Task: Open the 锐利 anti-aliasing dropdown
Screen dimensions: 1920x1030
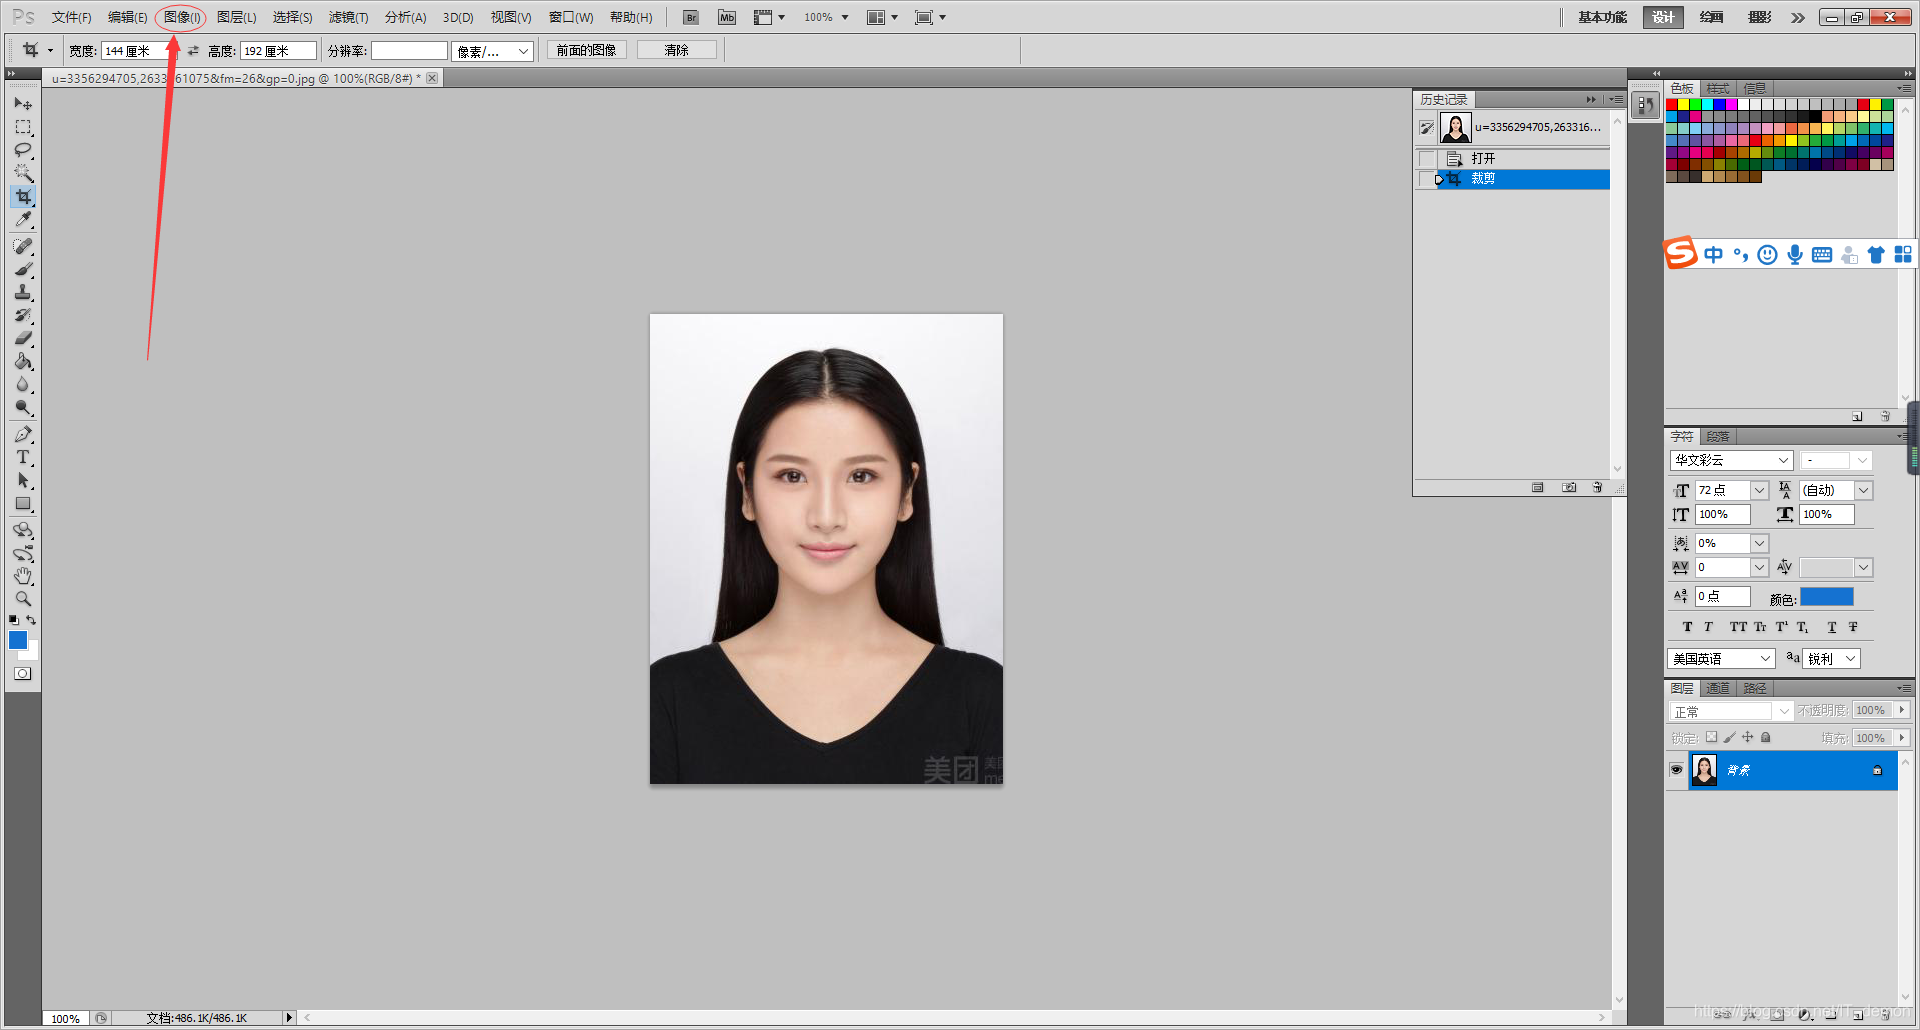Action: (1851, 658)
